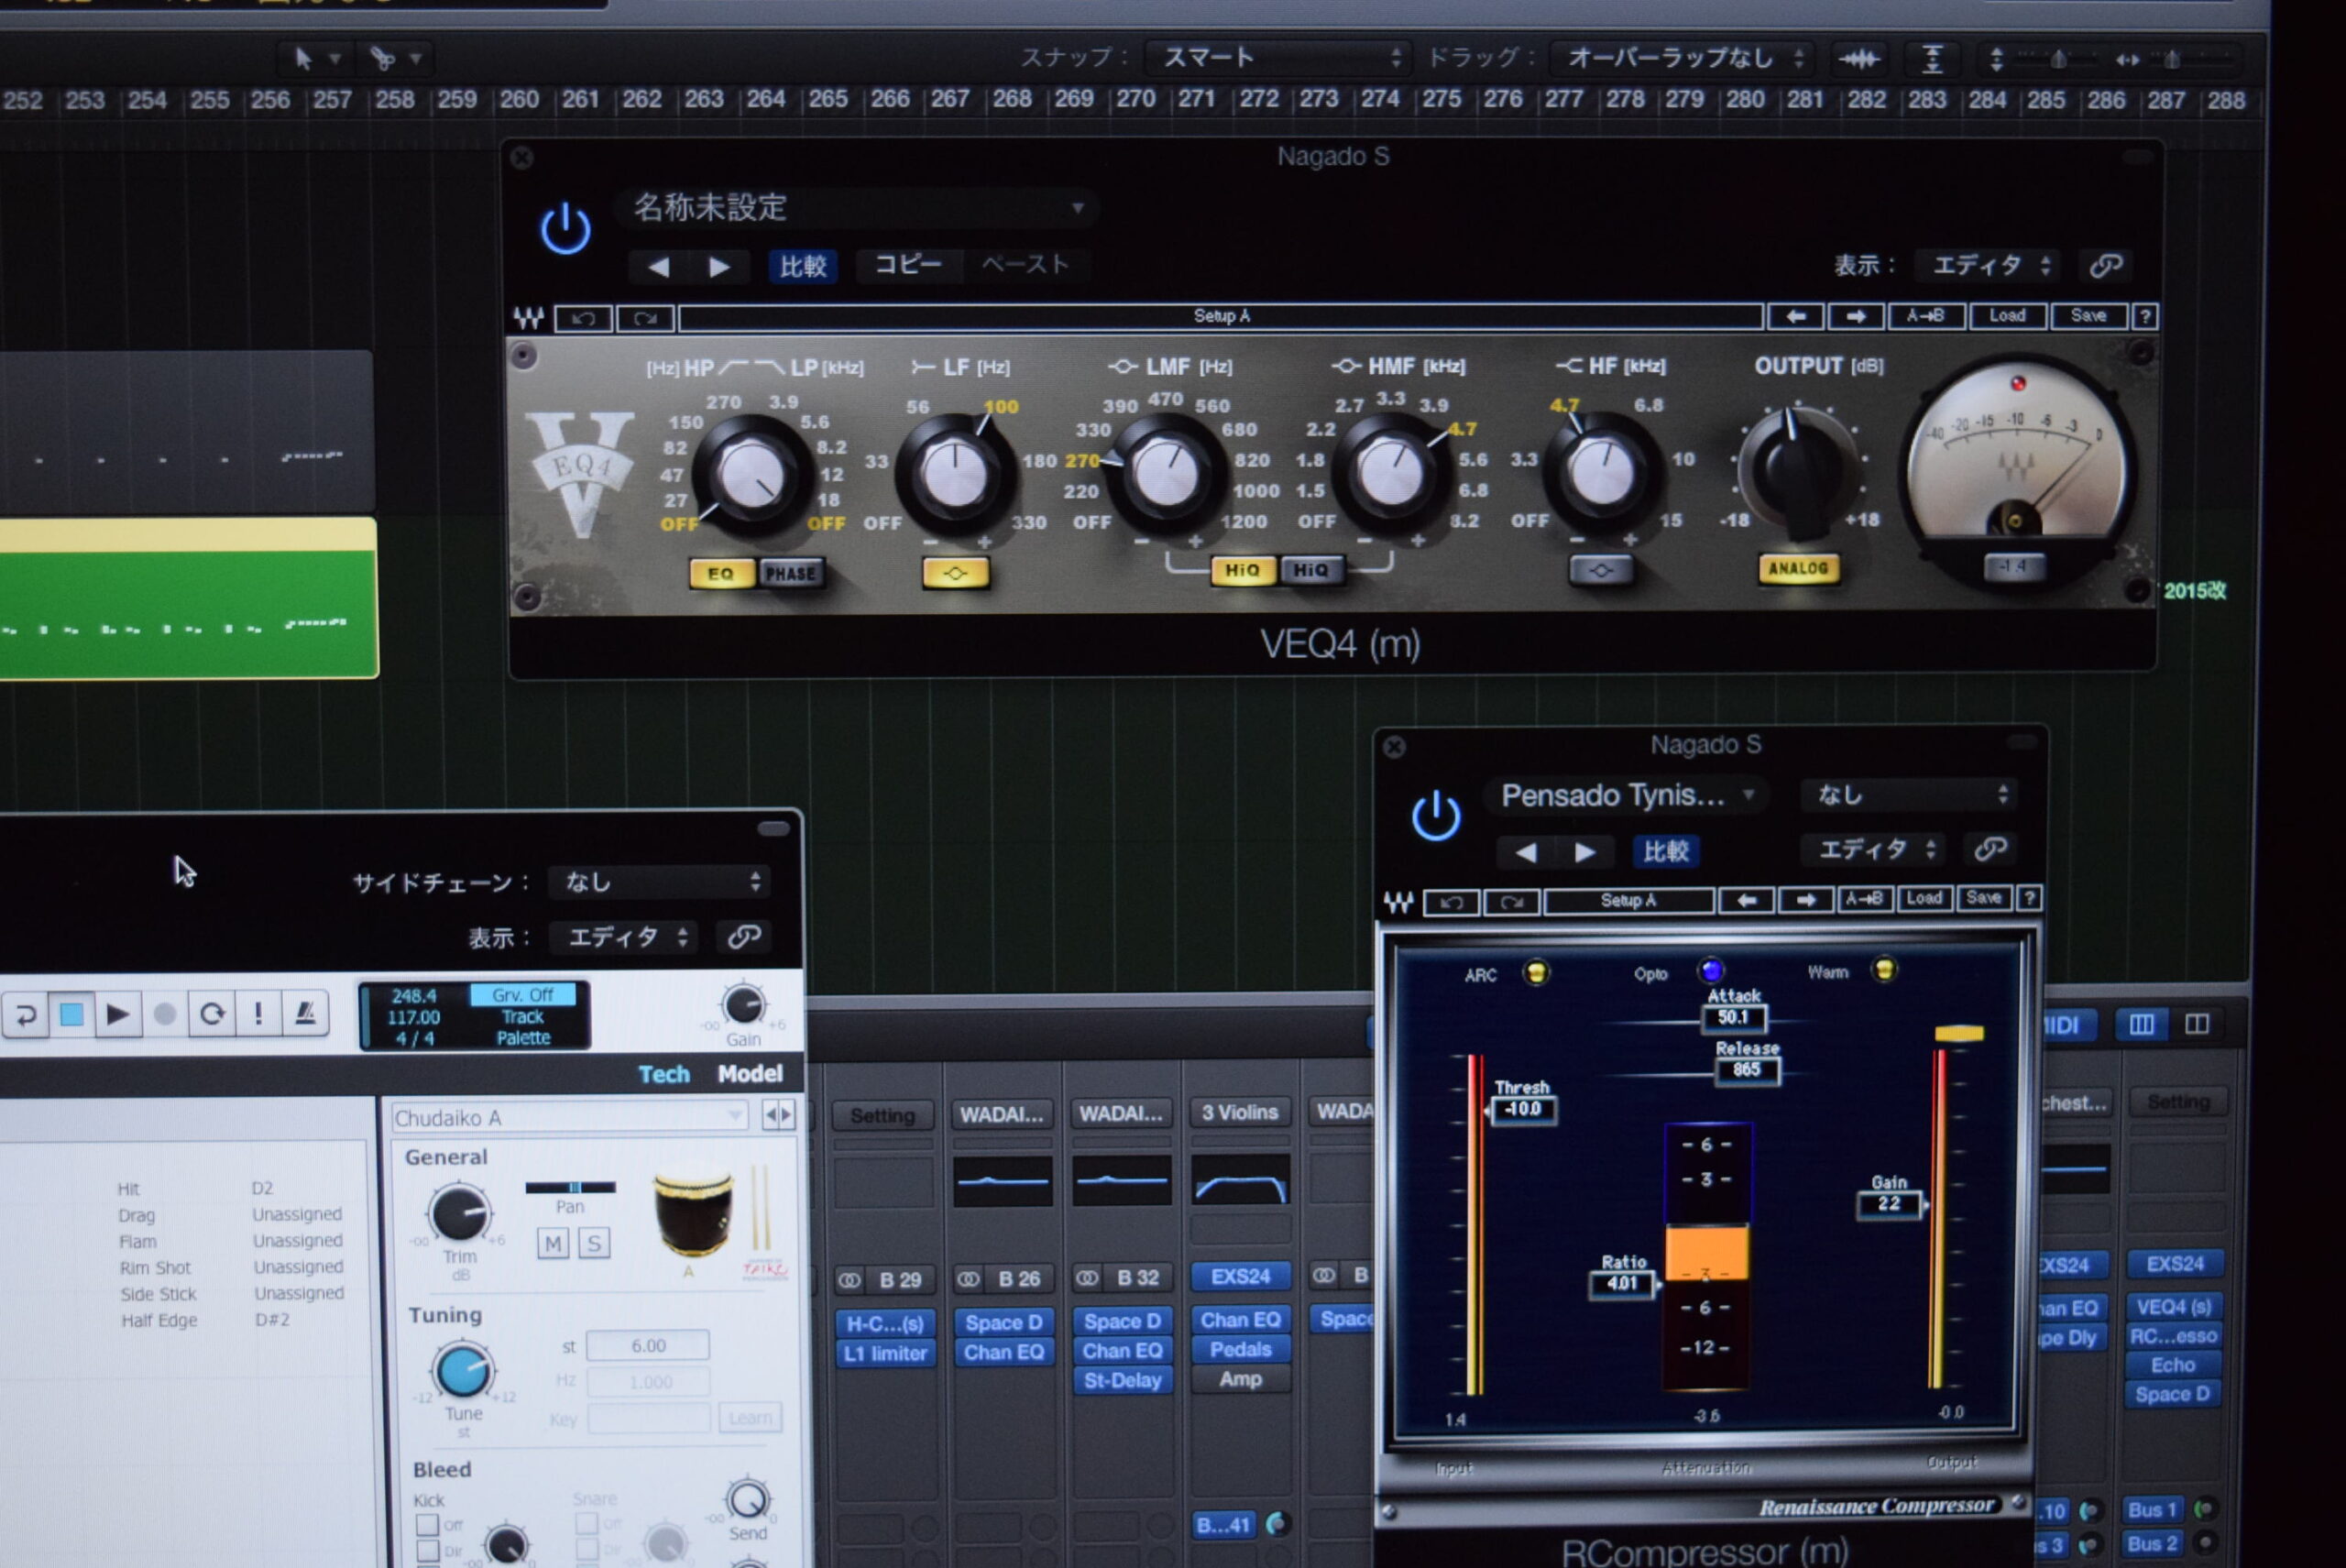Click コピー button in VEQ4 window
Image resolution: width=2346 pixels, height=1568 pixels.
click(x=908, y=264)
